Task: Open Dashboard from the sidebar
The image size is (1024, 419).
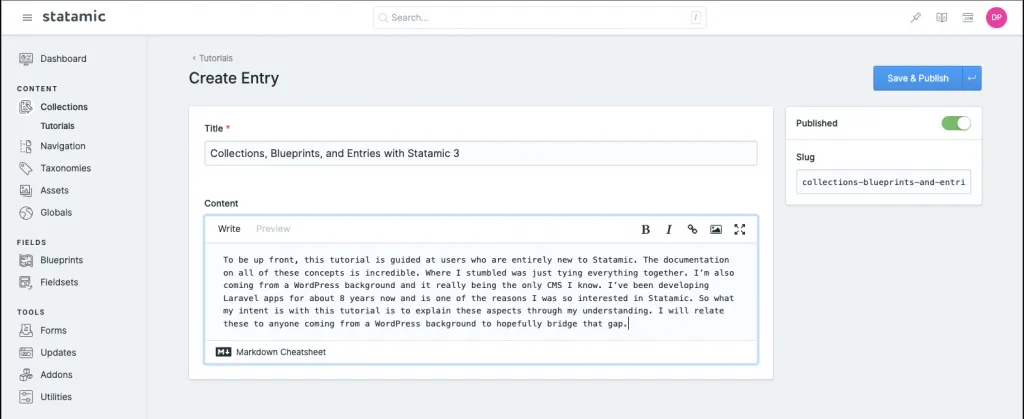Action: click(63, 59)
